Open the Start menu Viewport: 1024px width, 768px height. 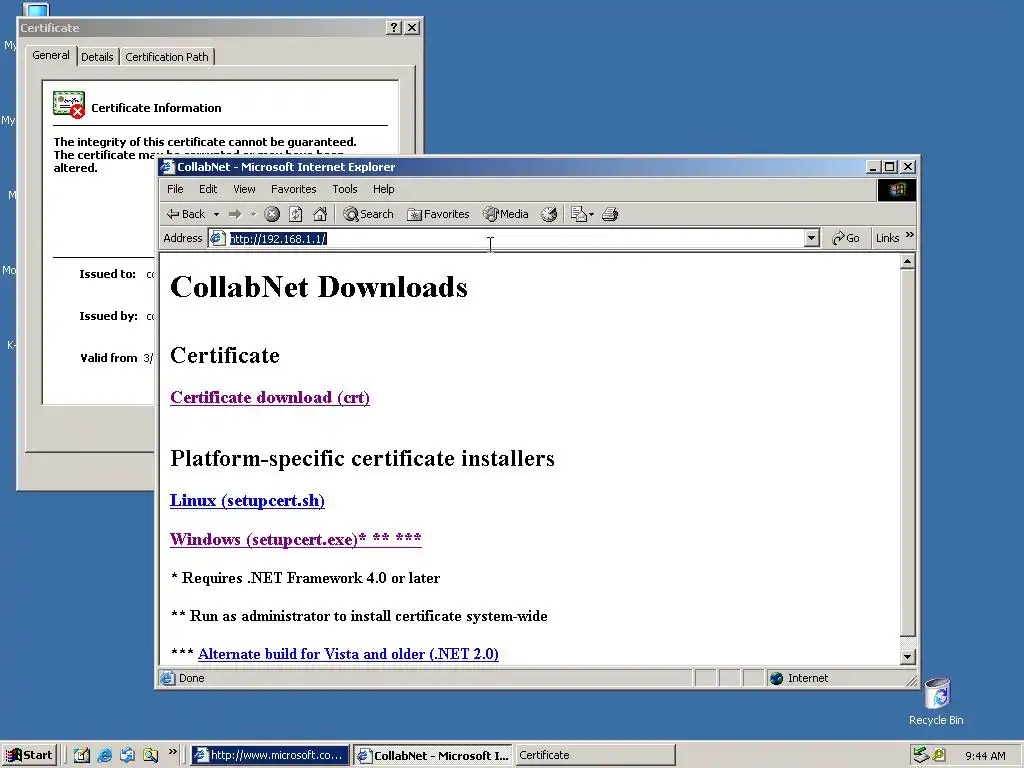pyautogui.click(x=29, y=755)
